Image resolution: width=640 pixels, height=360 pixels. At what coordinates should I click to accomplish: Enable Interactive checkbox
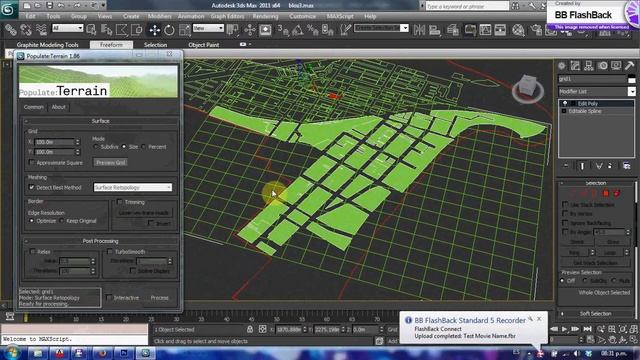109,298
